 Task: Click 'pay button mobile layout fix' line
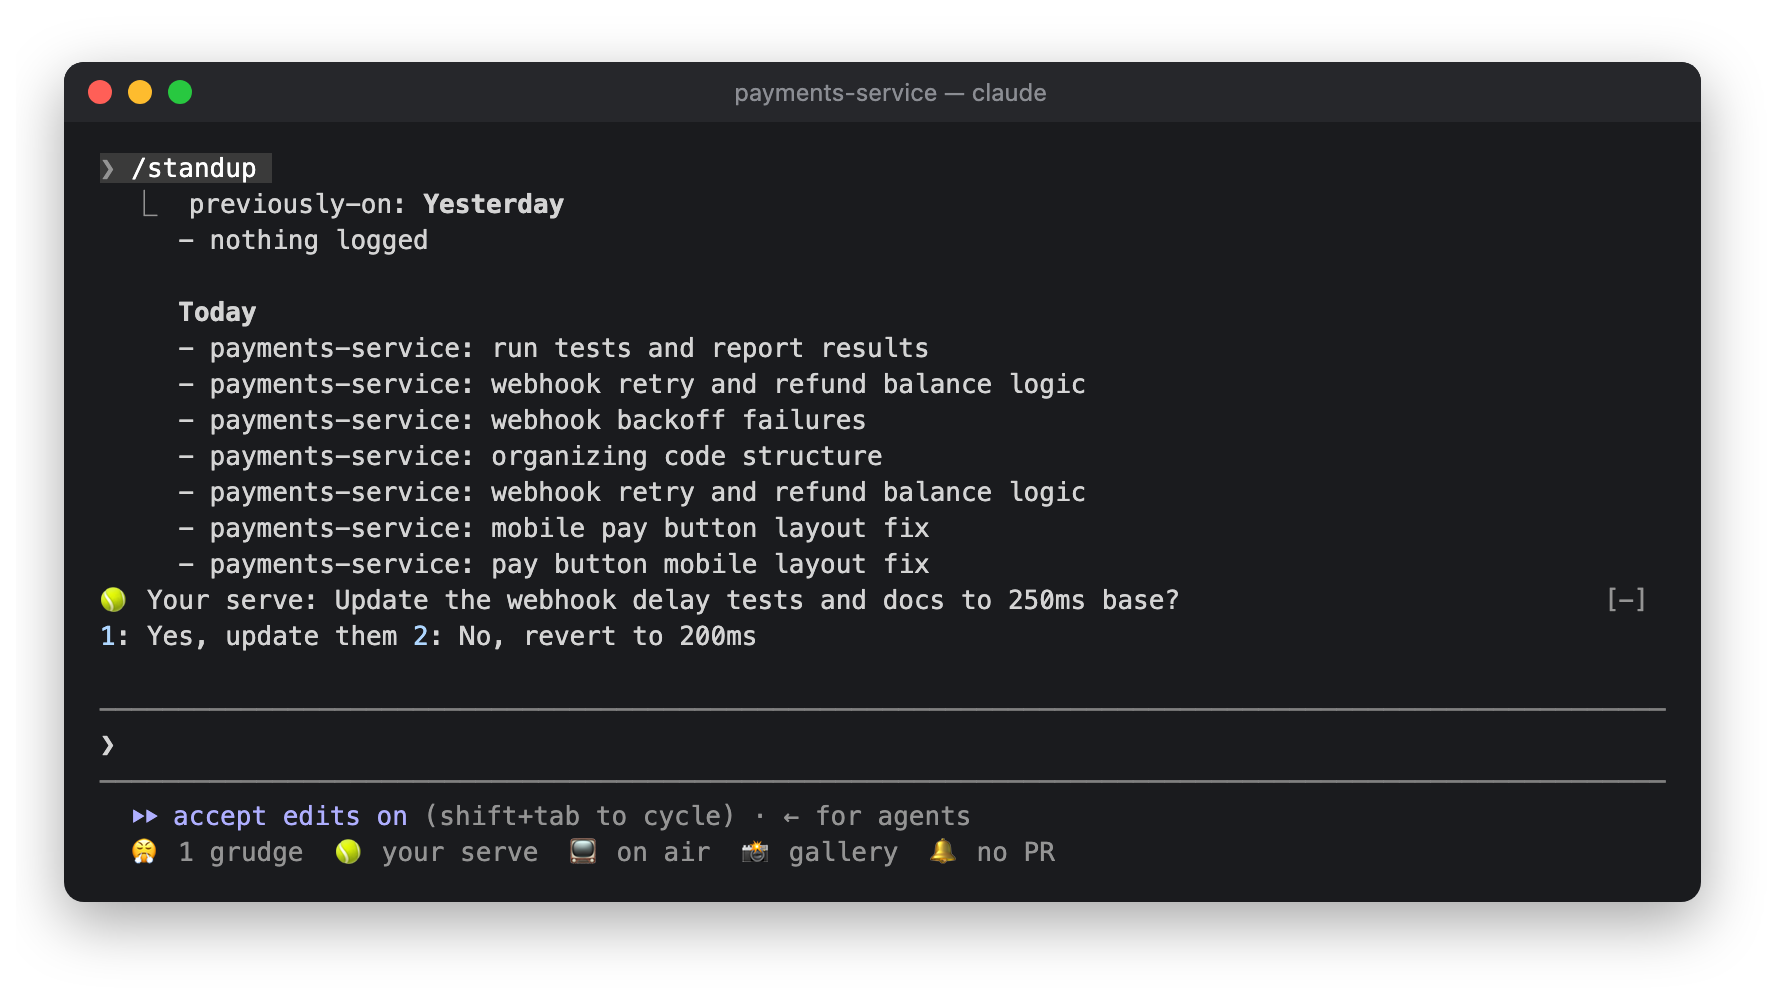(x=554, y=564)
